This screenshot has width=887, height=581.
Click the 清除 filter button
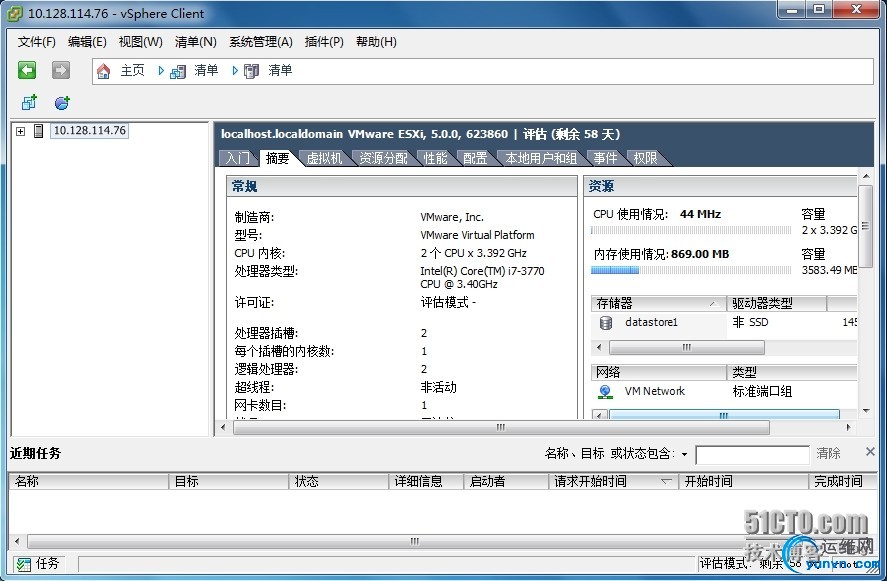tap(828, 453)
